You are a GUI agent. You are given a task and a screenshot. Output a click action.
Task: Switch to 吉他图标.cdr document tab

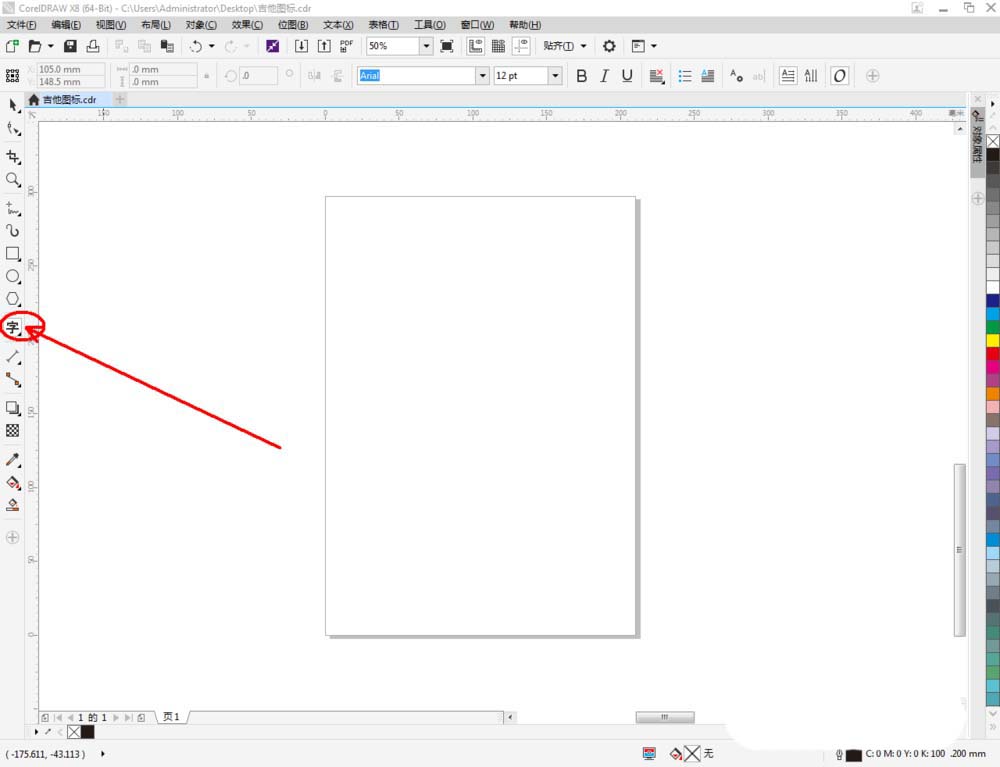tap(69, 99)
